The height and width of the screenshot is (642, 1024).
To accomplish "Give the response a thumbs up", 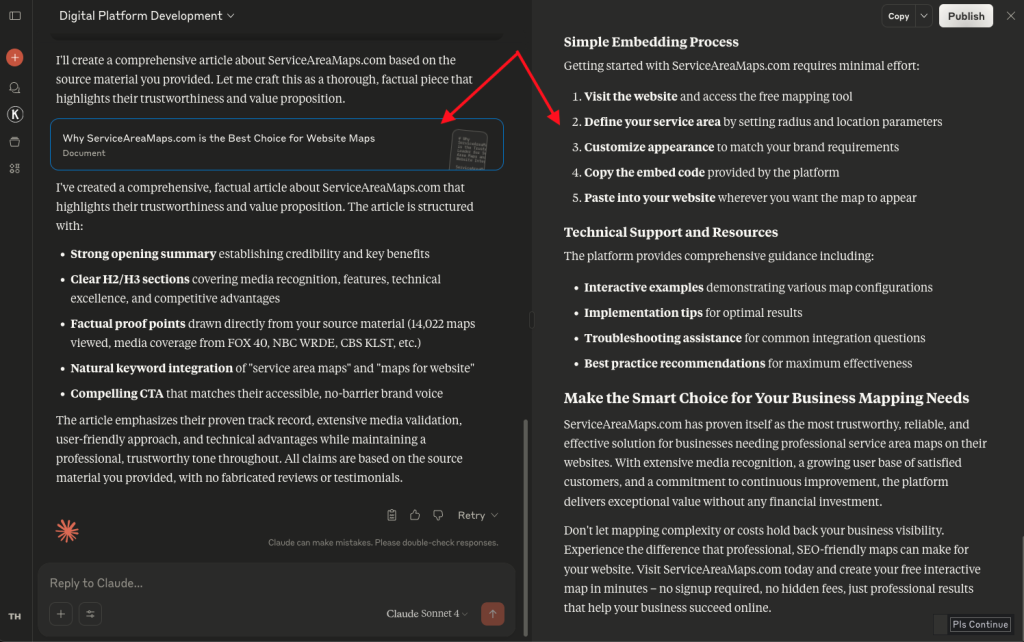I will (415, 515).
